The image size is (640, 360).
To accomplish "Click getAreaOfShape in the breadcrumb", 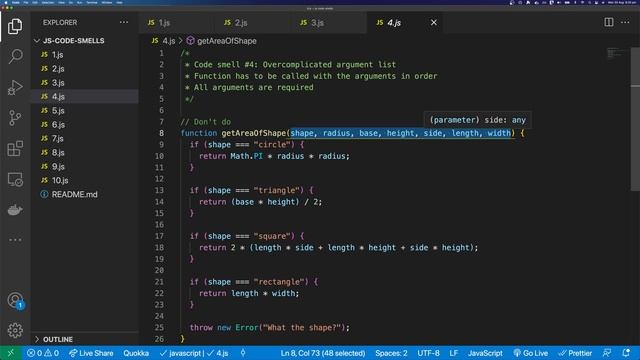I will (227, 41).
